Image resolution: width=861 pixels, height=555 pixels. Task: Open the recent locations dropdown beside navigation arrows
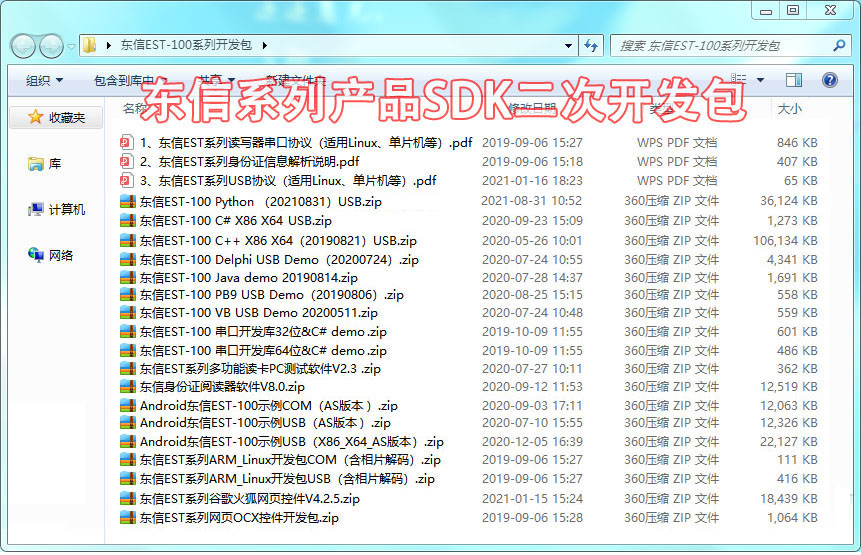coord(71,47)
